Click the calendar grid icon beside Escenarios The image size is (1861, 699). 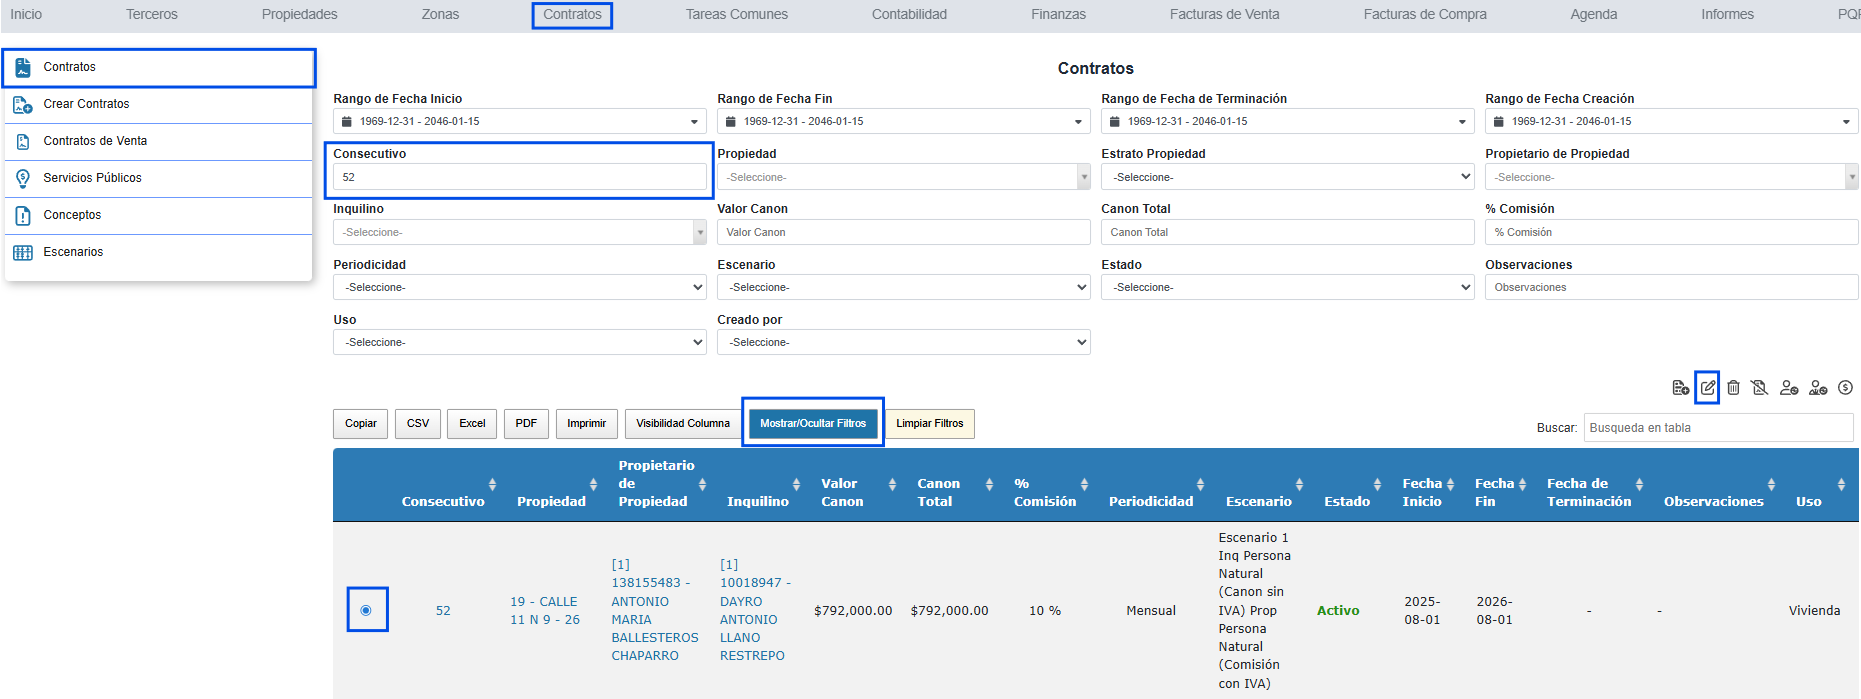pos(23,252)
